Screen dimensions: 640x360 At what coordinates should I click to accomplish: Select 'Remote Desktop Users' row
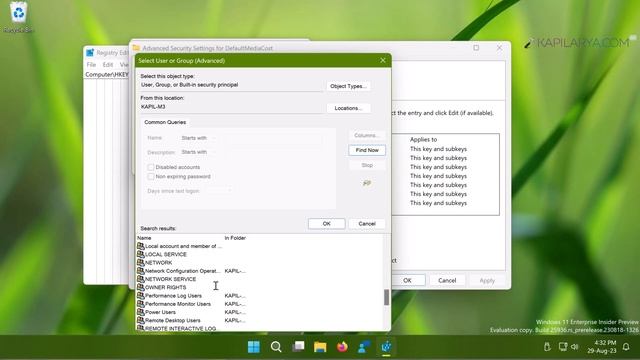pyautogui.click(x=192, y=320)
